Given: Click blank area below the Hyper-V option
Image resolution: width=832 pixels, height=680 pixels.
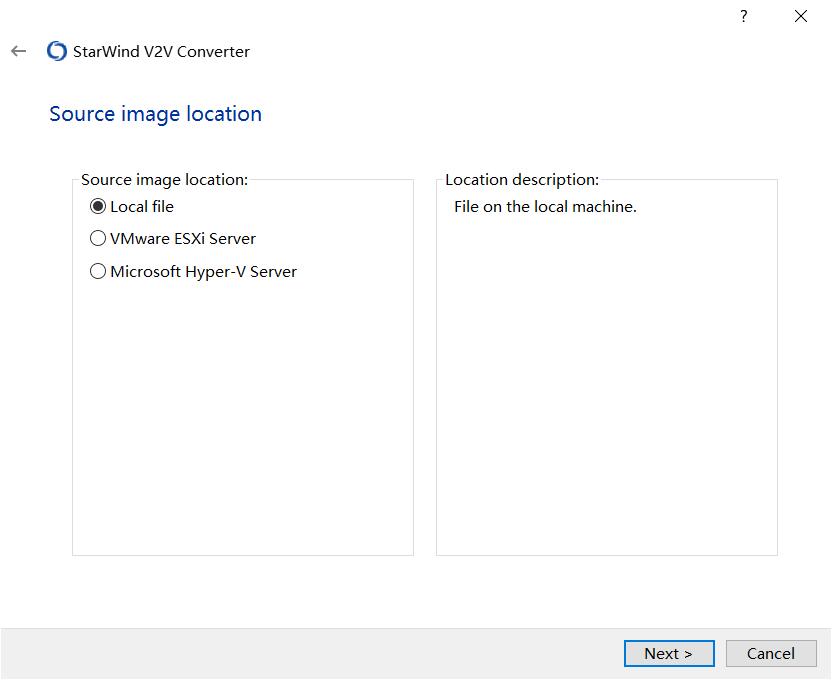Looking at the screenshot, I should [x=242, y=420].
